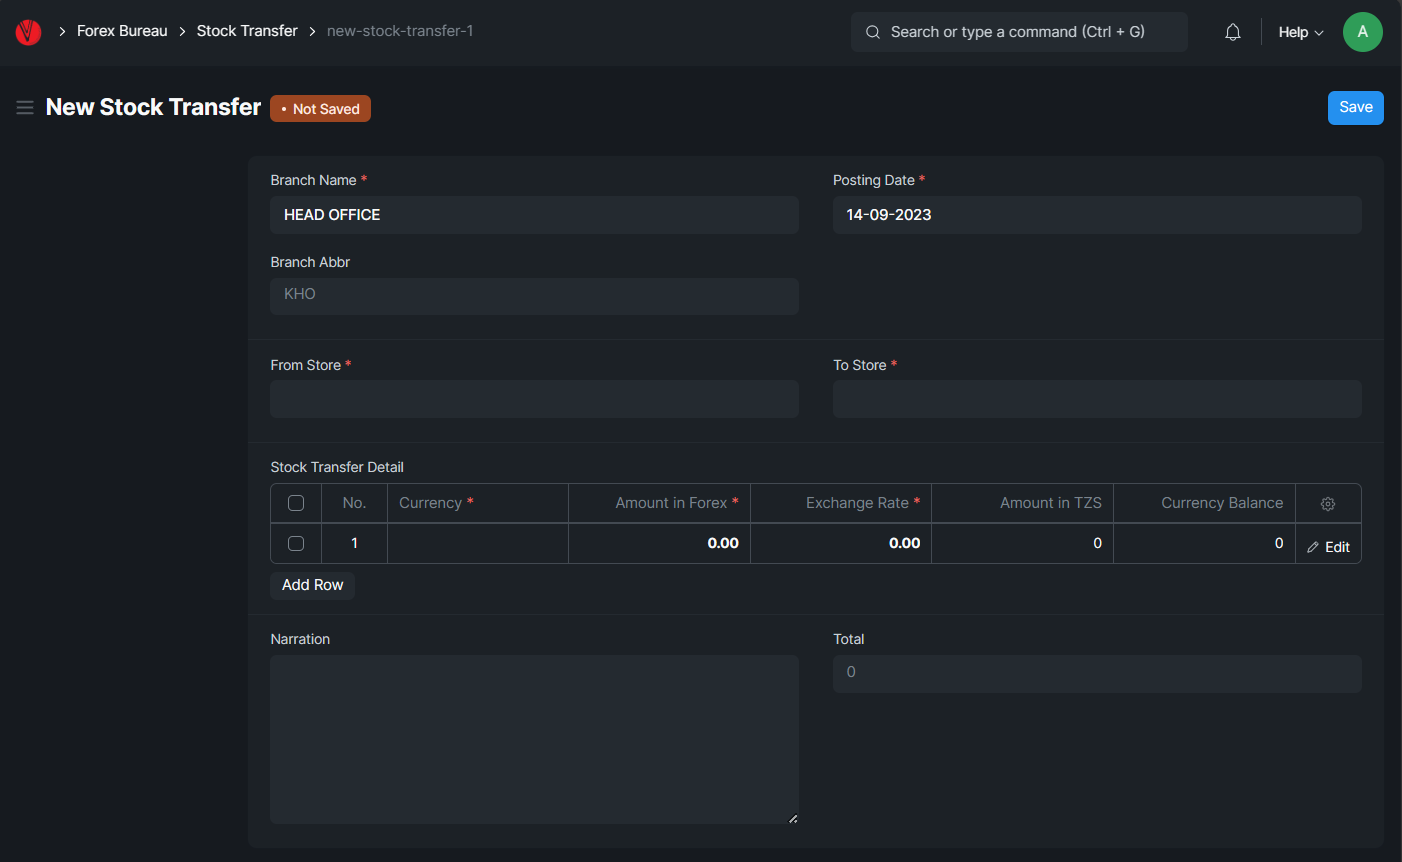Click the Exchange Rate column header

(x=841, y=503)
